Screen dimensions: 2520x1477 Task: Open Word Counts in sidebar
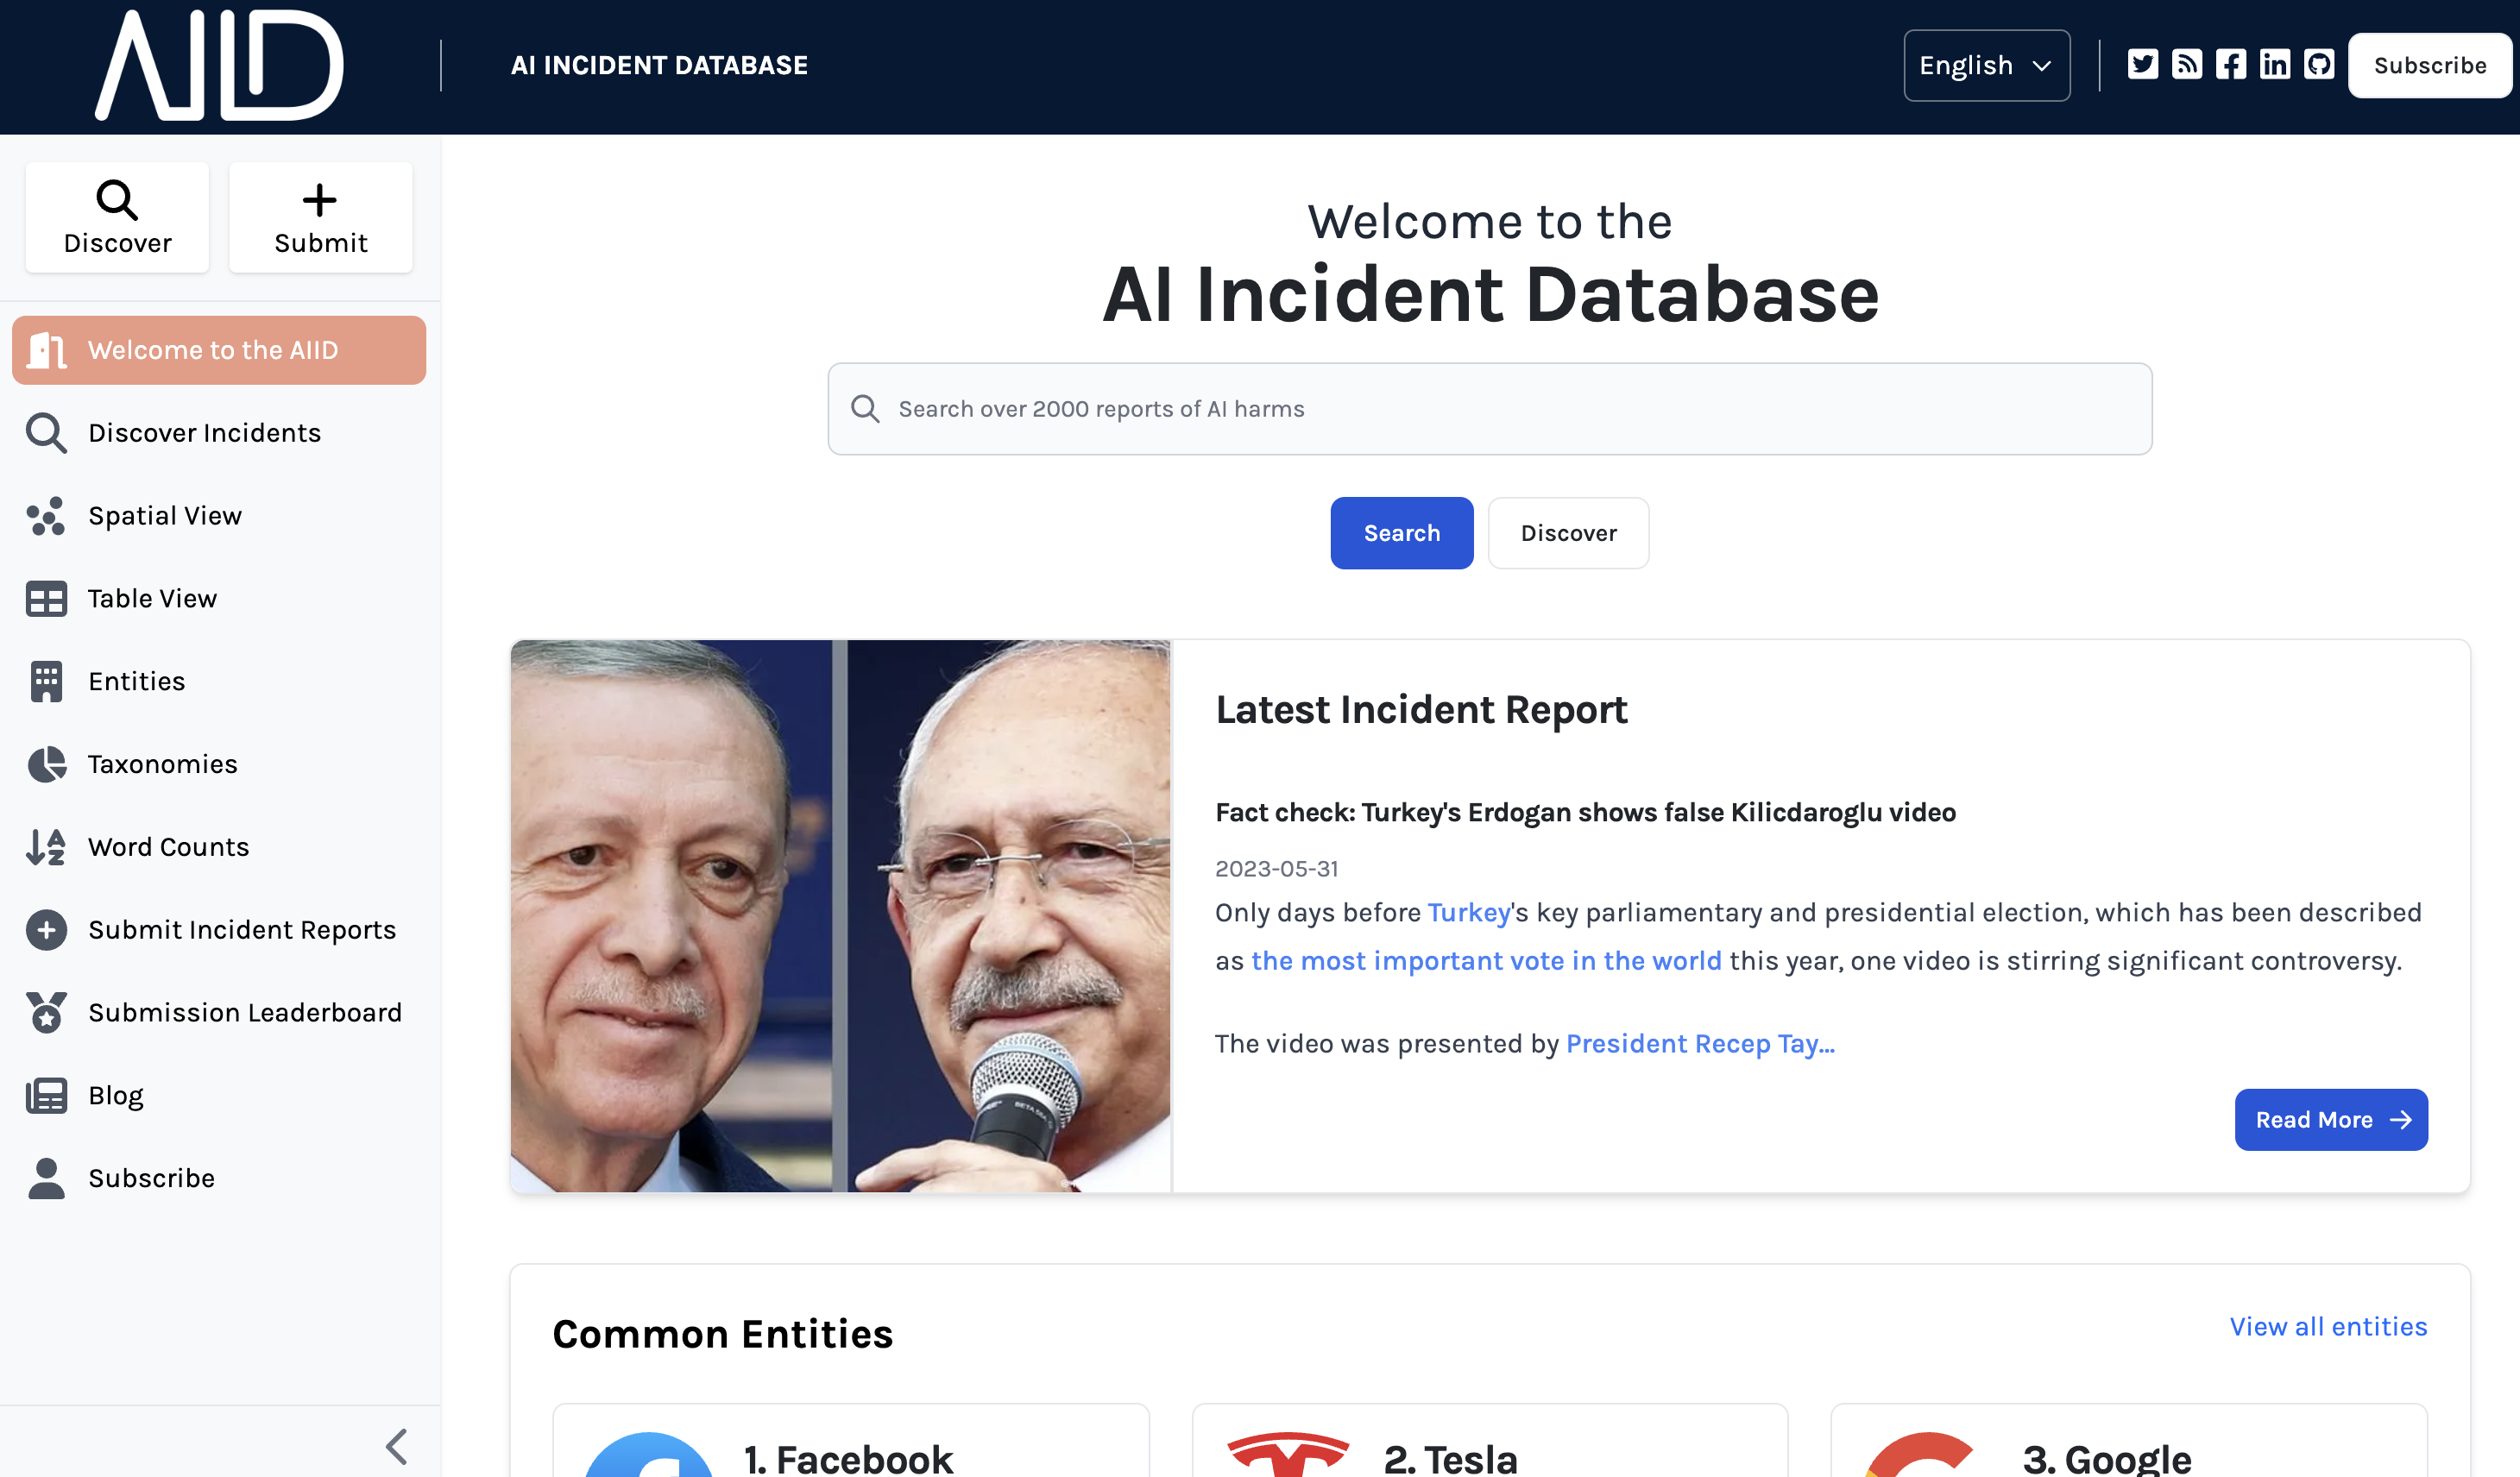pos(168,847)
